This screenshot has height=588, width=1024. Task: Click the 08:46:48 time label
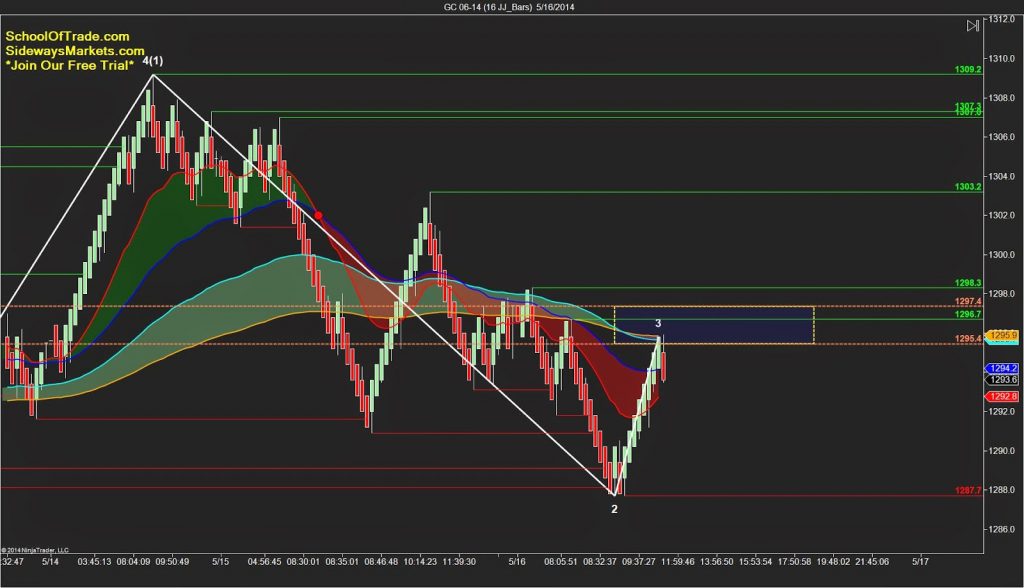[x=381, y=561]
